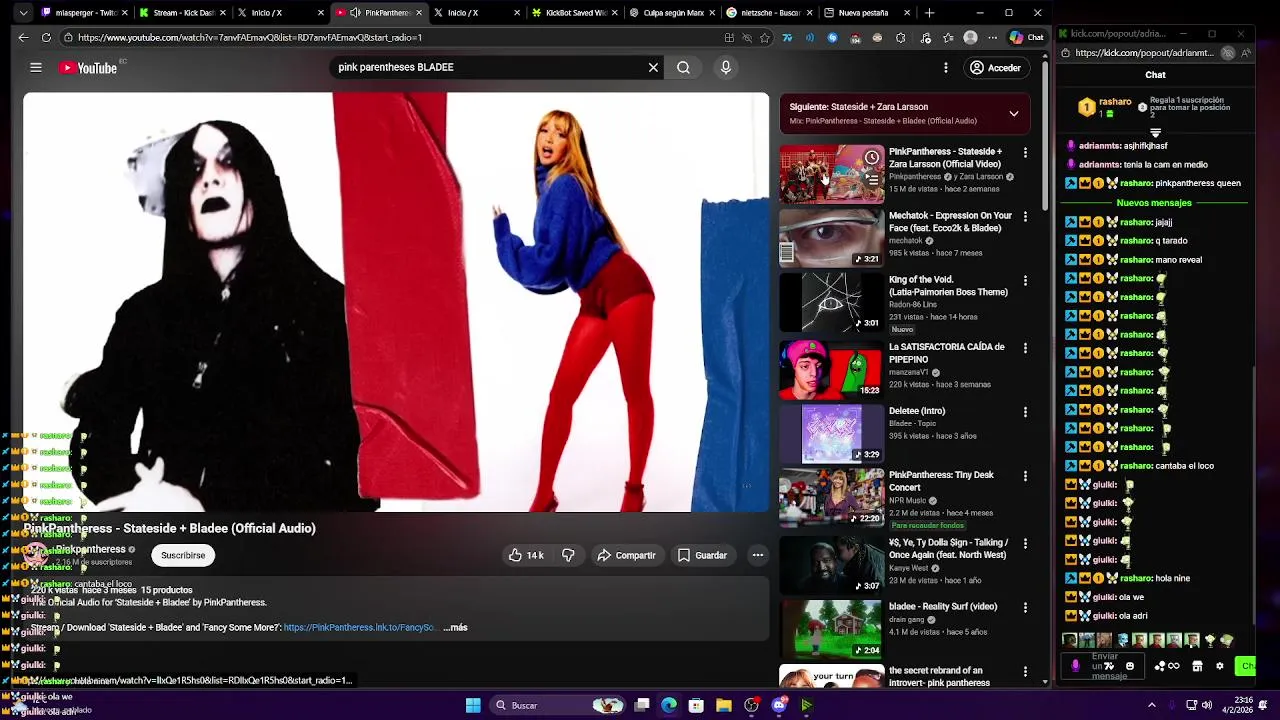Open options for Deletee (Intro) video

pos(1025,412)
